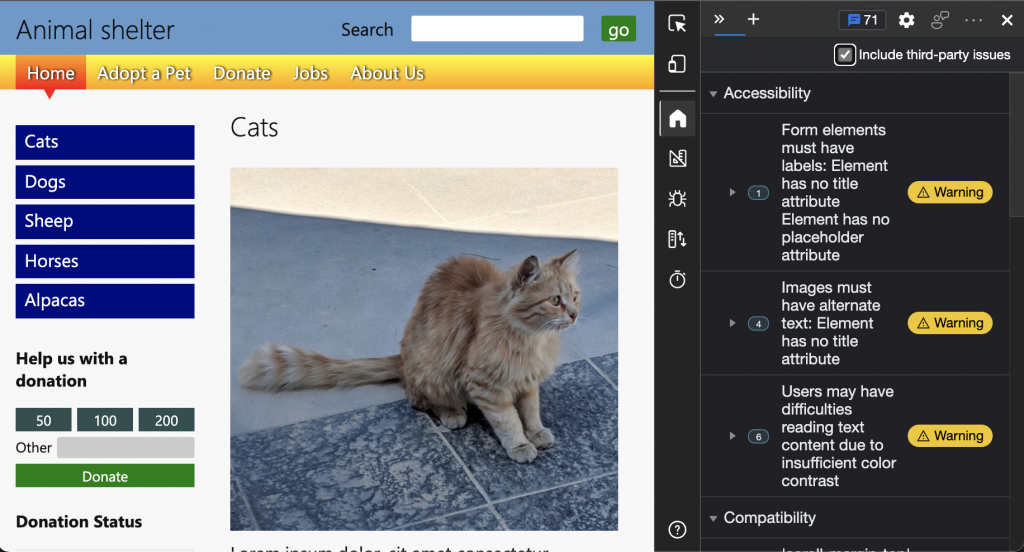Click Warning badge of form labels issue
The height and width of the screenshot is (552, 1024).
[950, 192]
